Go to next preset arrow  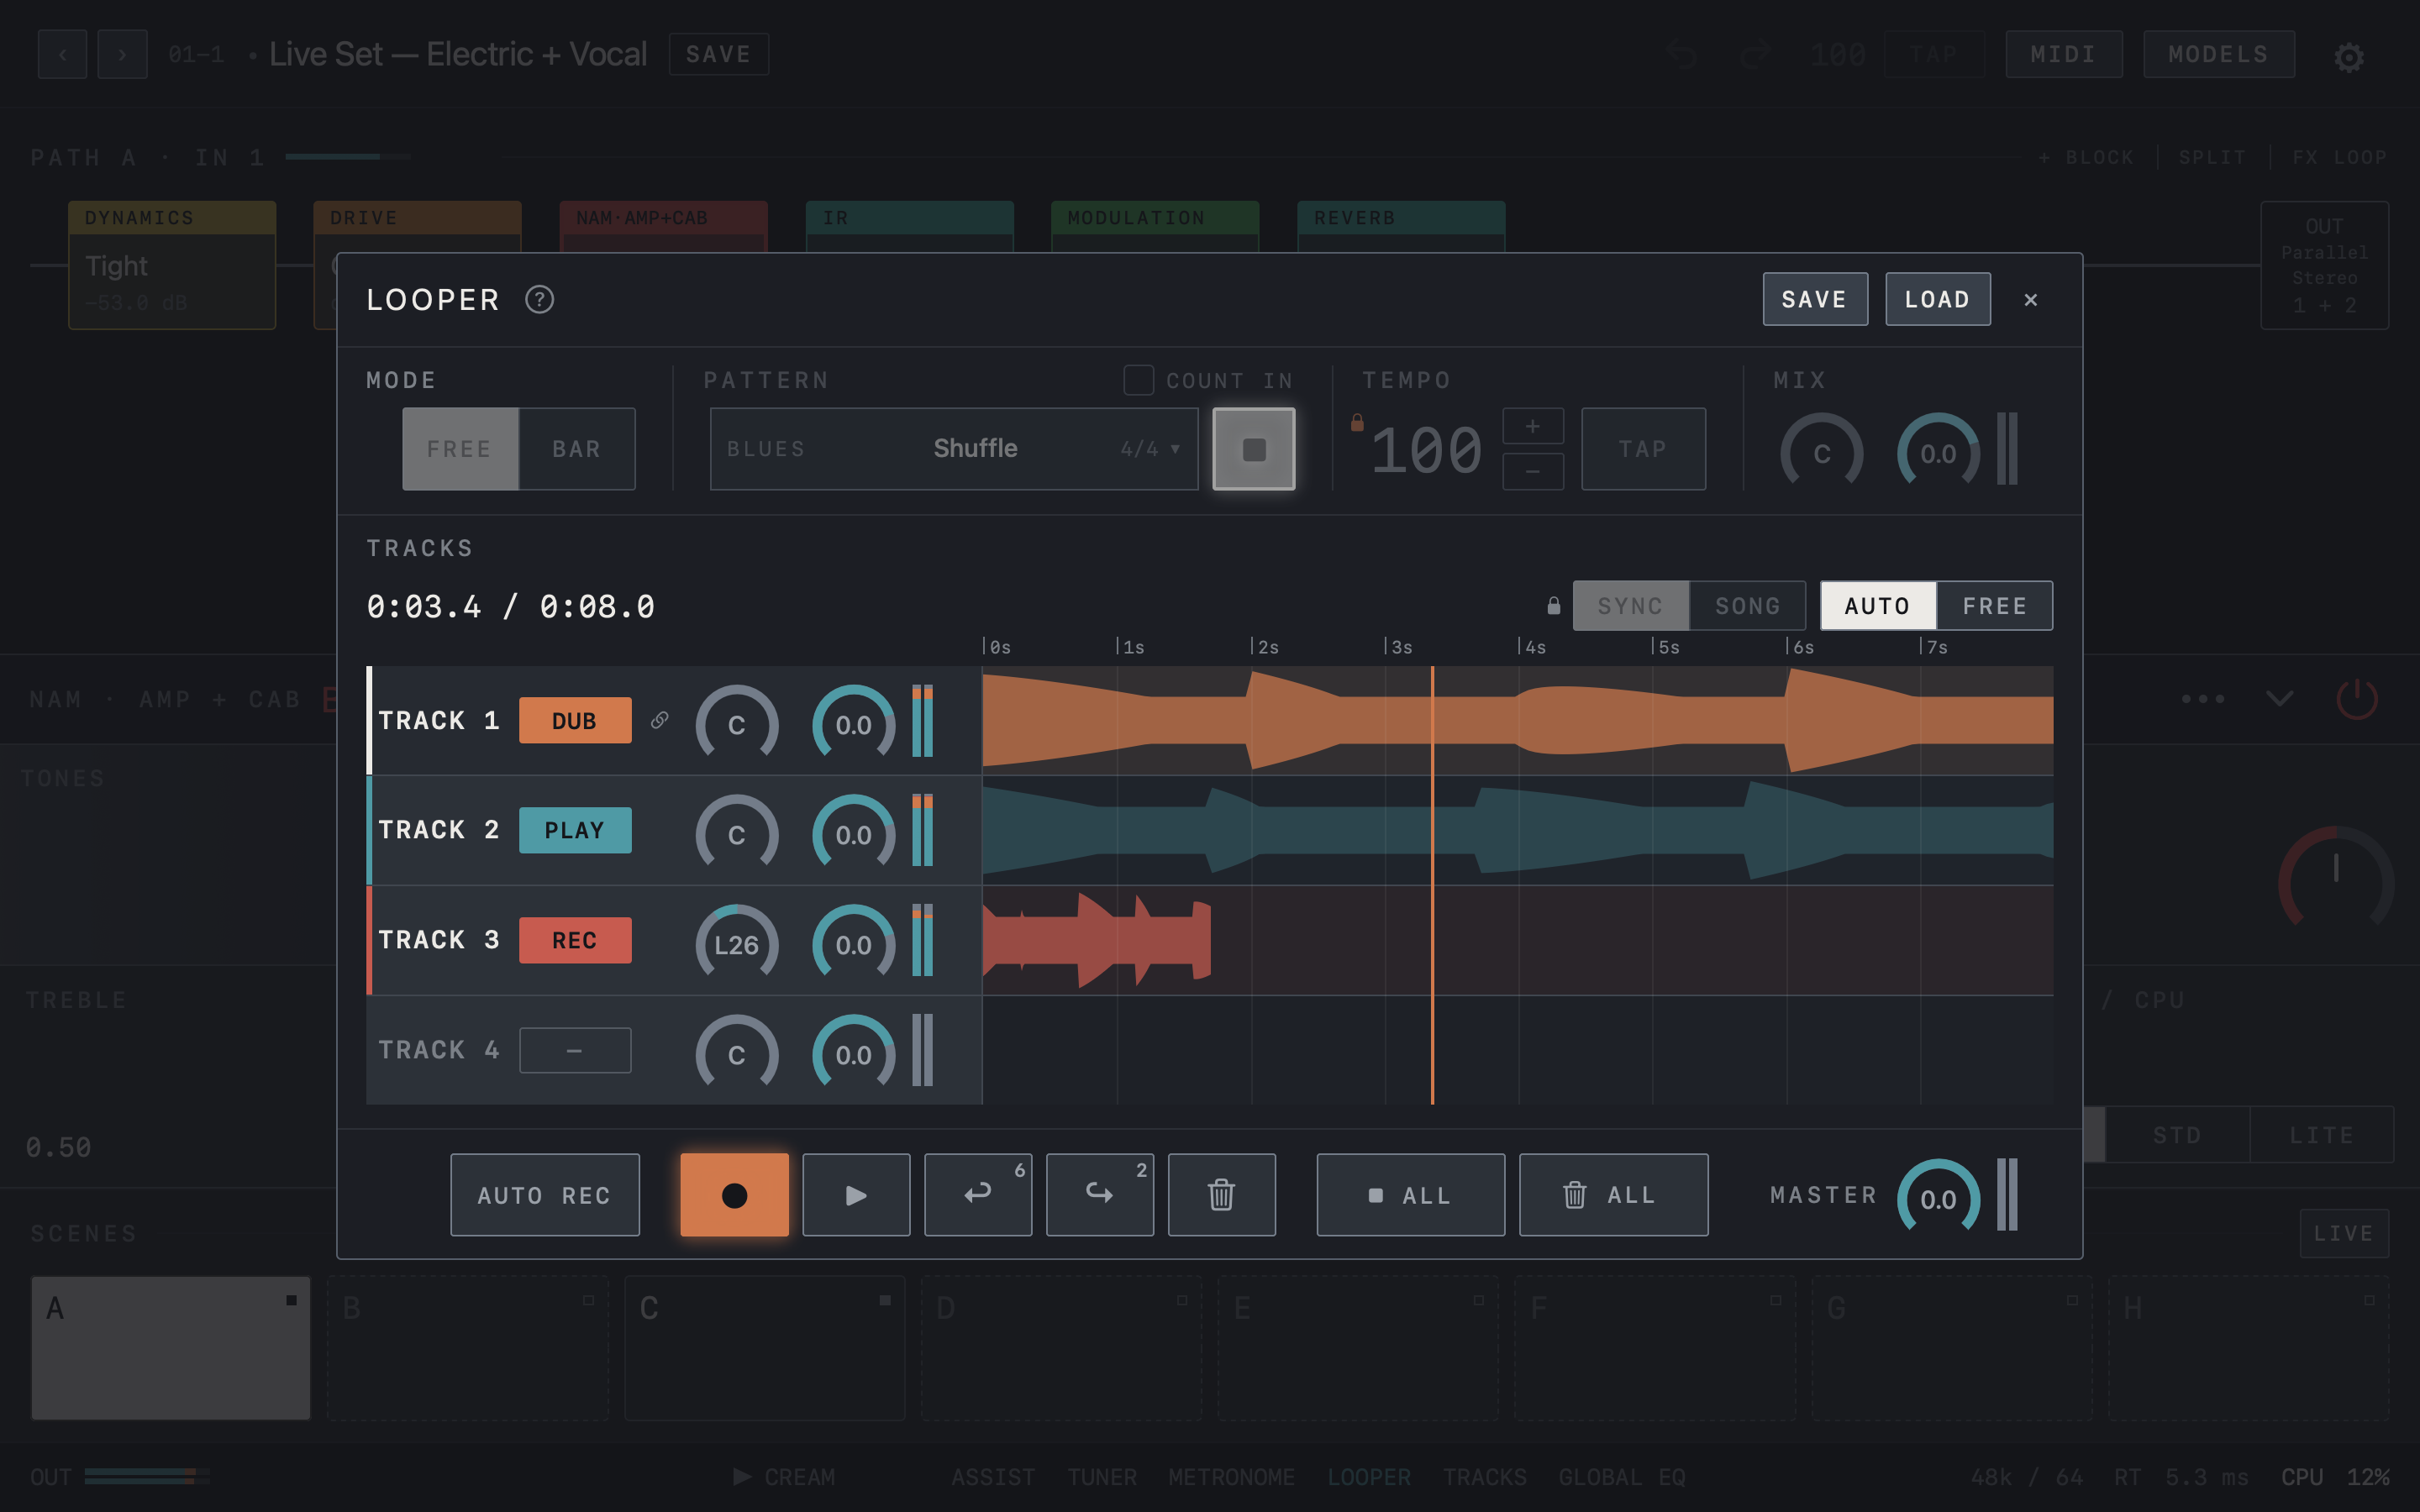(x=122, y=54)
